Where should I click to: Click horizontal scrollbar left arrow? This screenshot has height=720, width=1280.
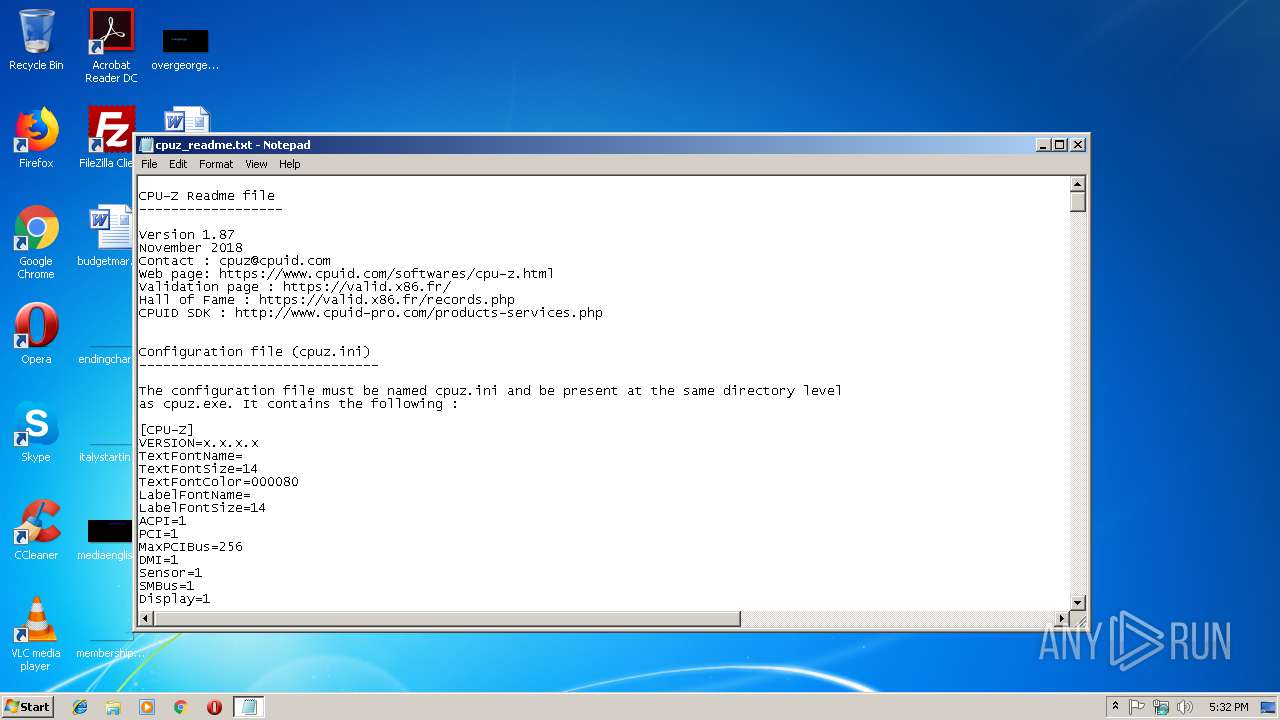coord(146,619)
